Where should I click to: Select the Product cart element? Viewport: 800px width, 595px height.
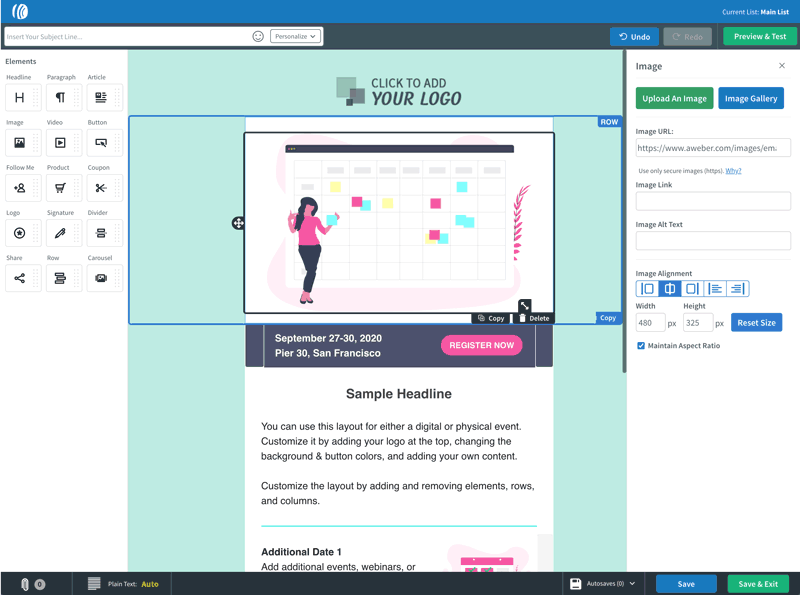tap(60, 188)
